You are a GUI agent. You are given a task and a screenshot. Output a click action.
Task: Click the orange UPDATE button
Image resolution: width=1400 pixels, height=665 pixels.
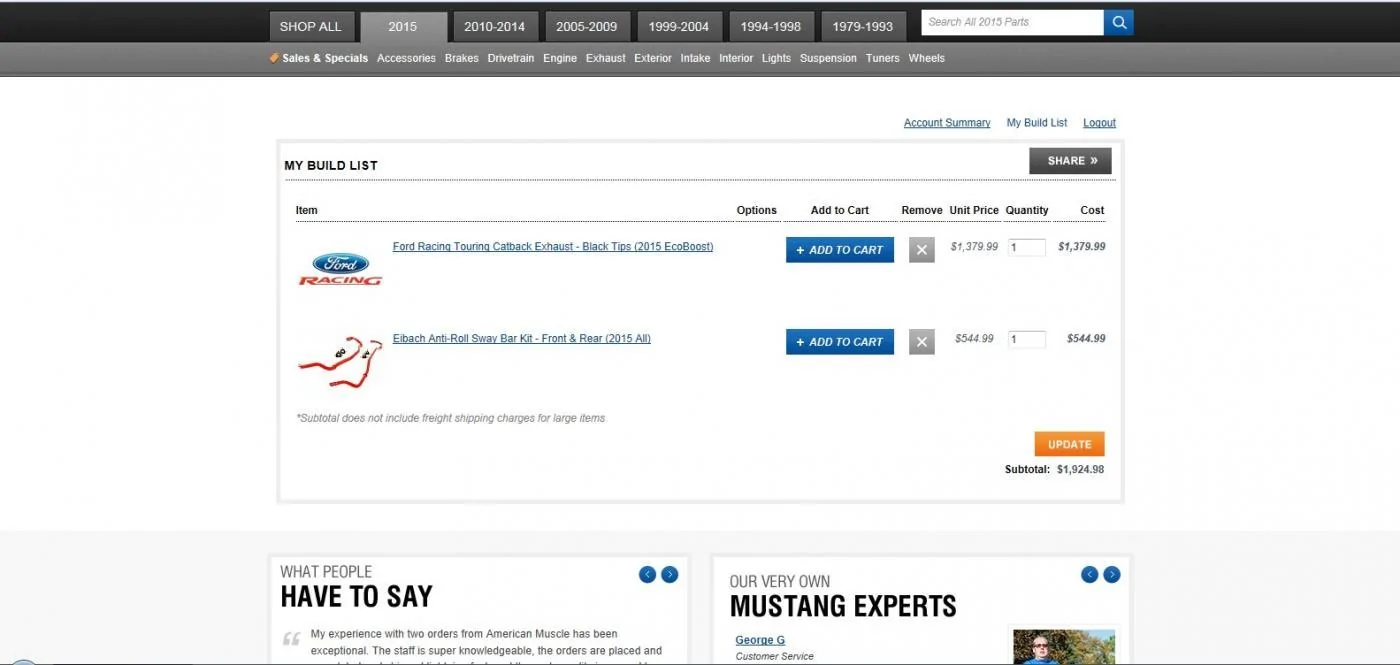(x=1069, y=444)
